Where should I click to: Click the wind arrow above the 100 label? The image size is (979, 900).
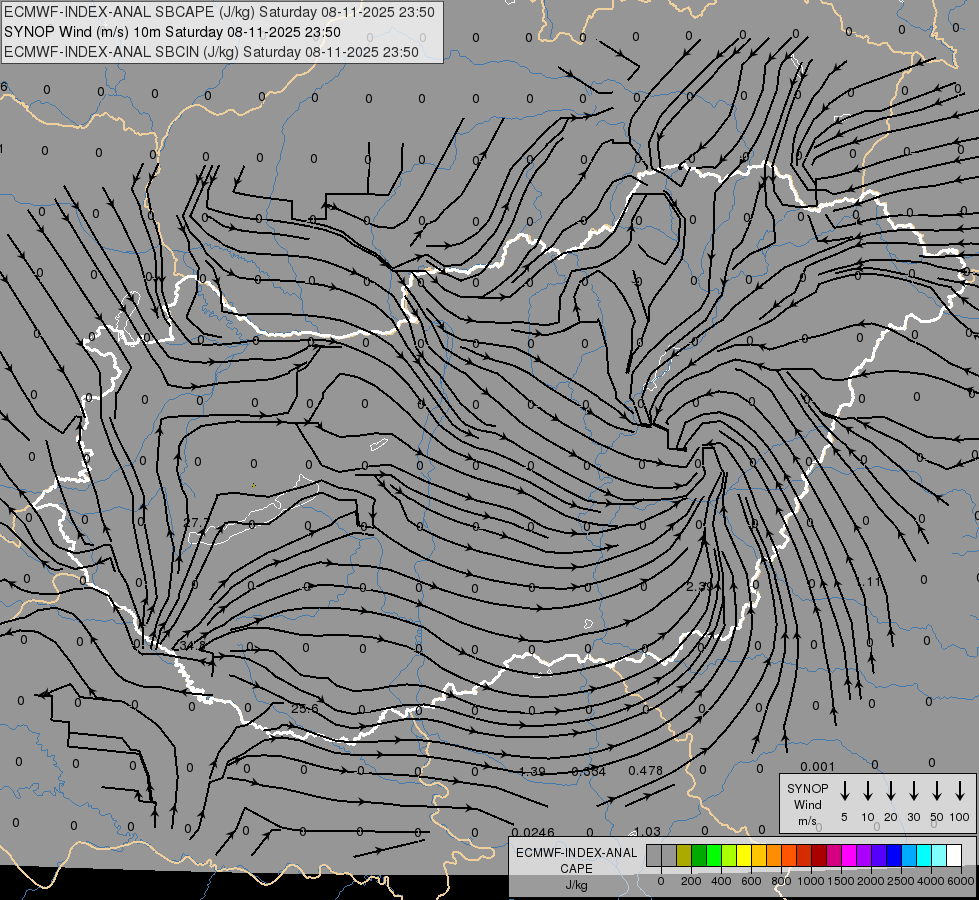pyautogui.click(x=960, y=791)
